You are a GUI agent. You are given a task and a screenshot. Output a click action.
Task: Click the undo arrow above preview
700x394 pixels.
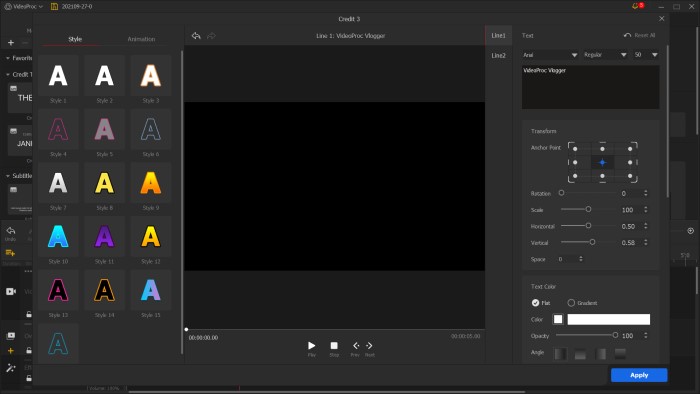tap(196, 36)
